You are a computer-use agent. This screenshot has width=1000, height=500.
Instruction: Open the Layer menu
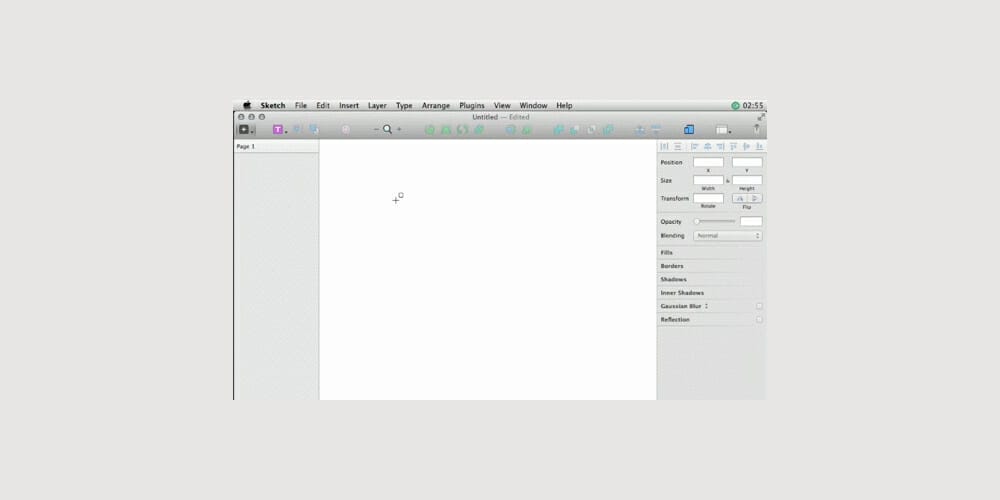[x=377, y=106]
